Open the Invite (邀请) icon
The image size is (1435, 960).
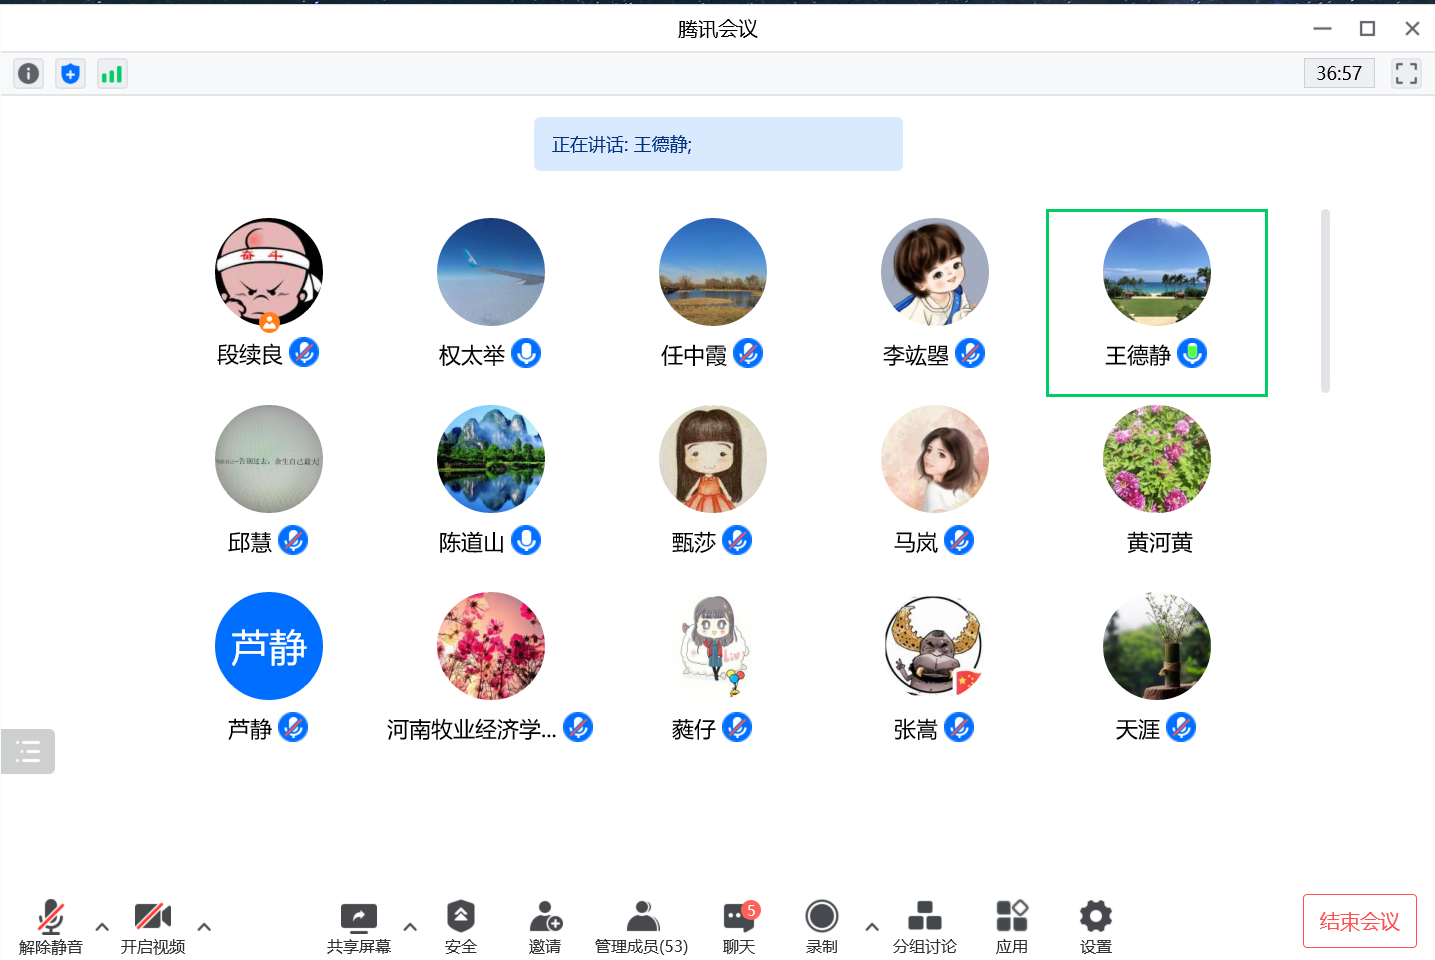tap(545, 927)
